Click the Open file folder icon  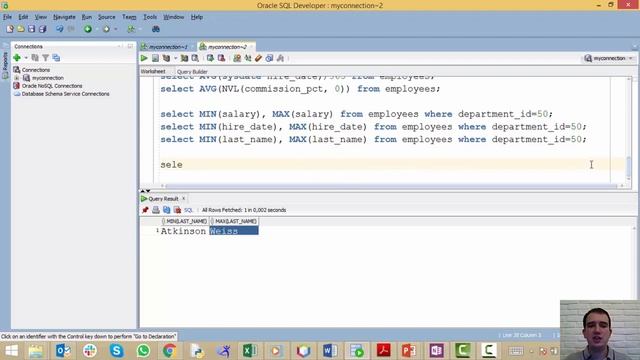coord(20,29)
